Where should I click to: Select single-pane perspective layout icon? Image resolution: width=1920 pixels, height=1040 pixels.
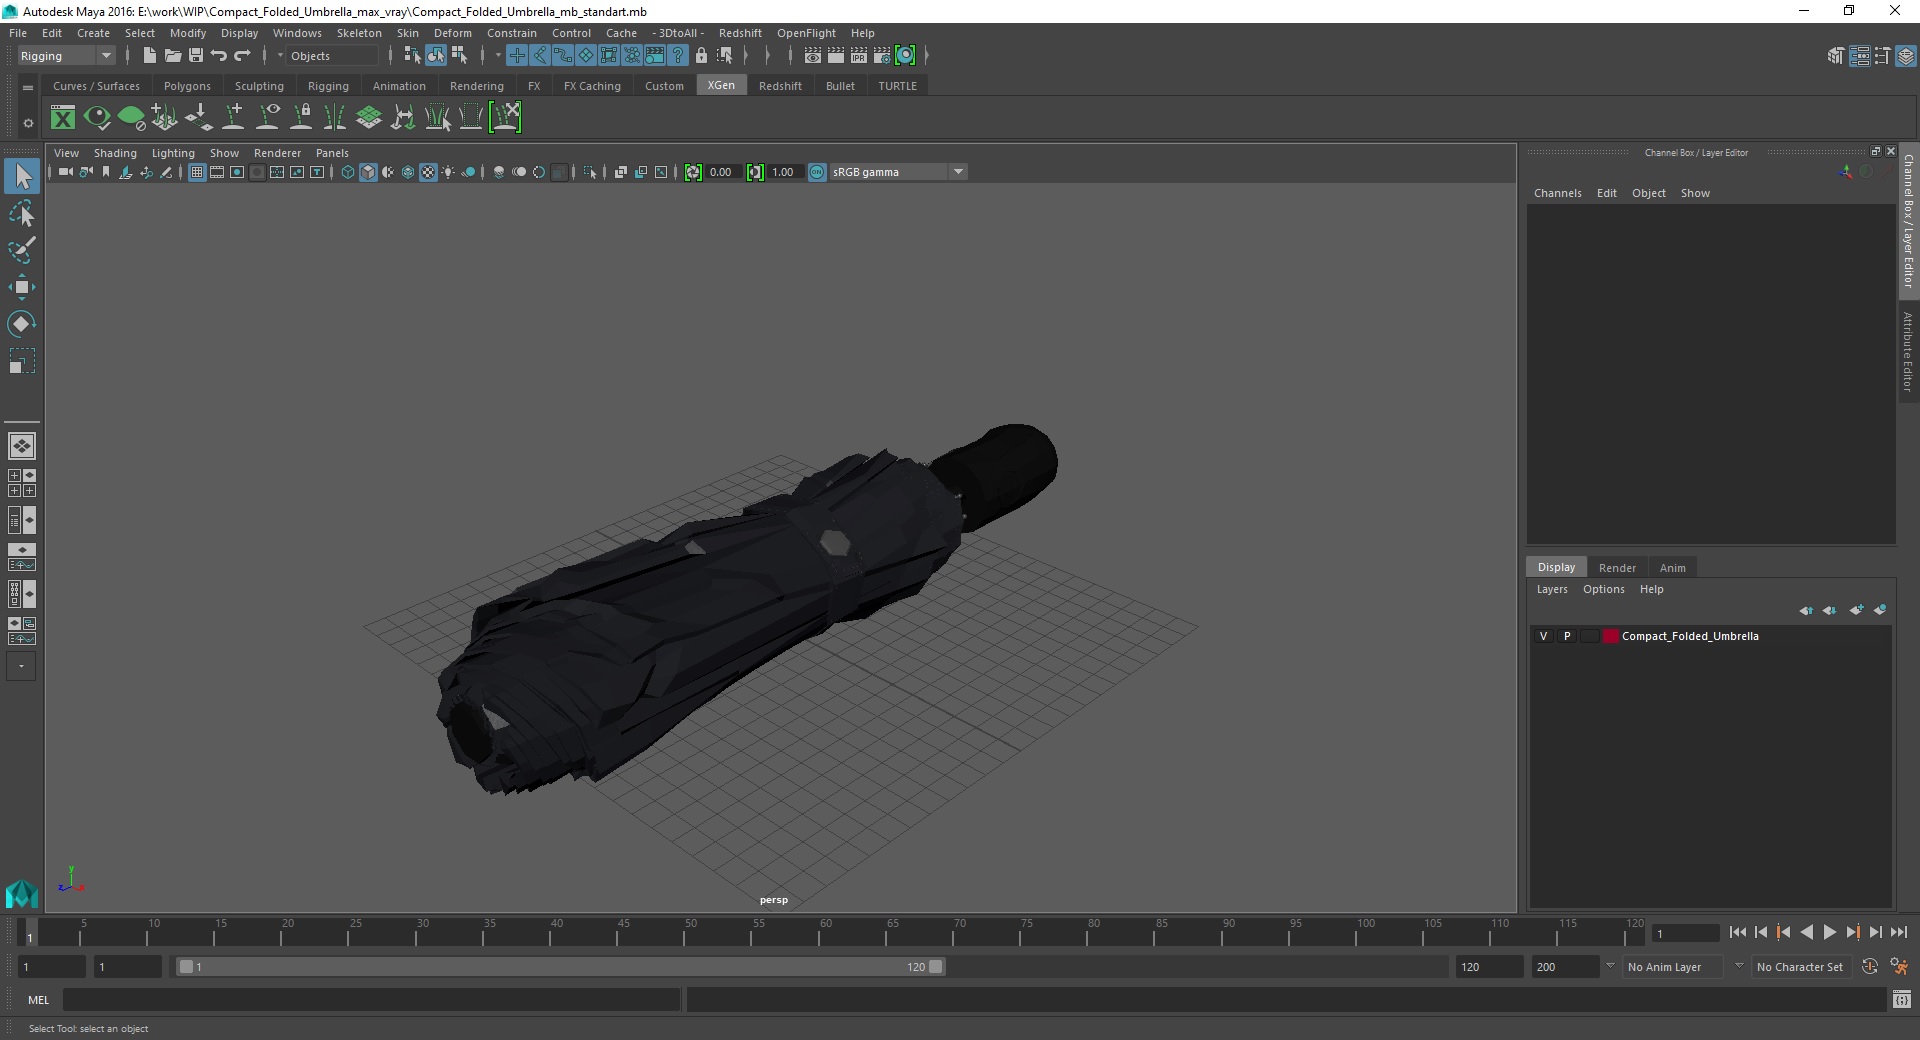pyautogui.click(x=22, y=446)
